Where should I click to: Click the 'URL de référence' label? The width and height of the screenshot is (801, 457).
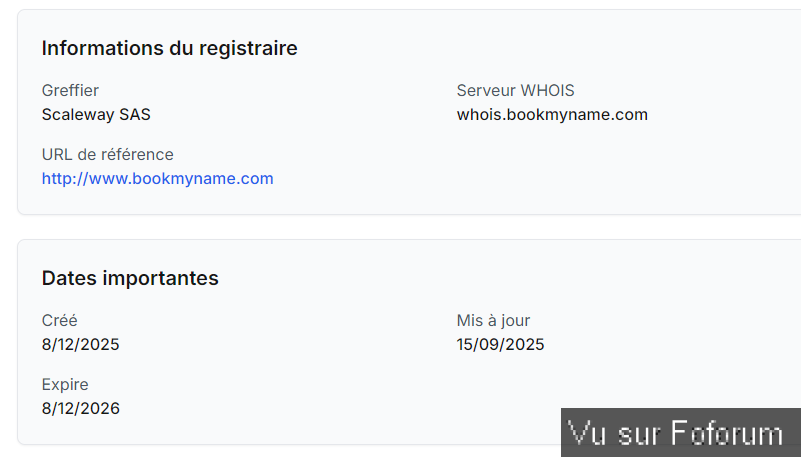(107, 154)
